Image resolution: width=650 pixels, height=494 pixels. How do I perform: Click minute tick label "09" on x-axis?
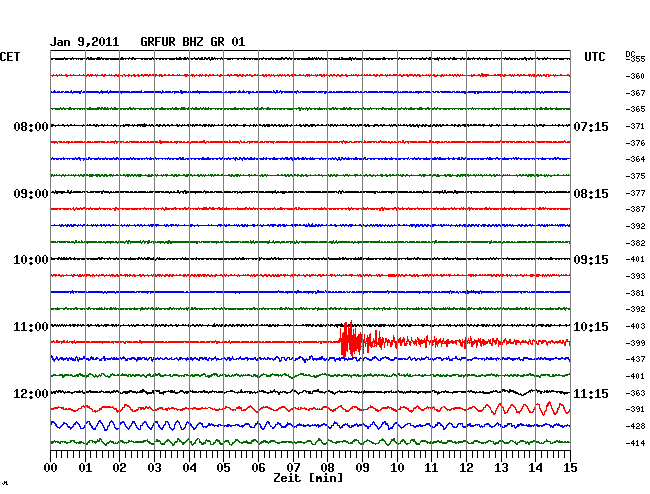[x=362, y=468]
